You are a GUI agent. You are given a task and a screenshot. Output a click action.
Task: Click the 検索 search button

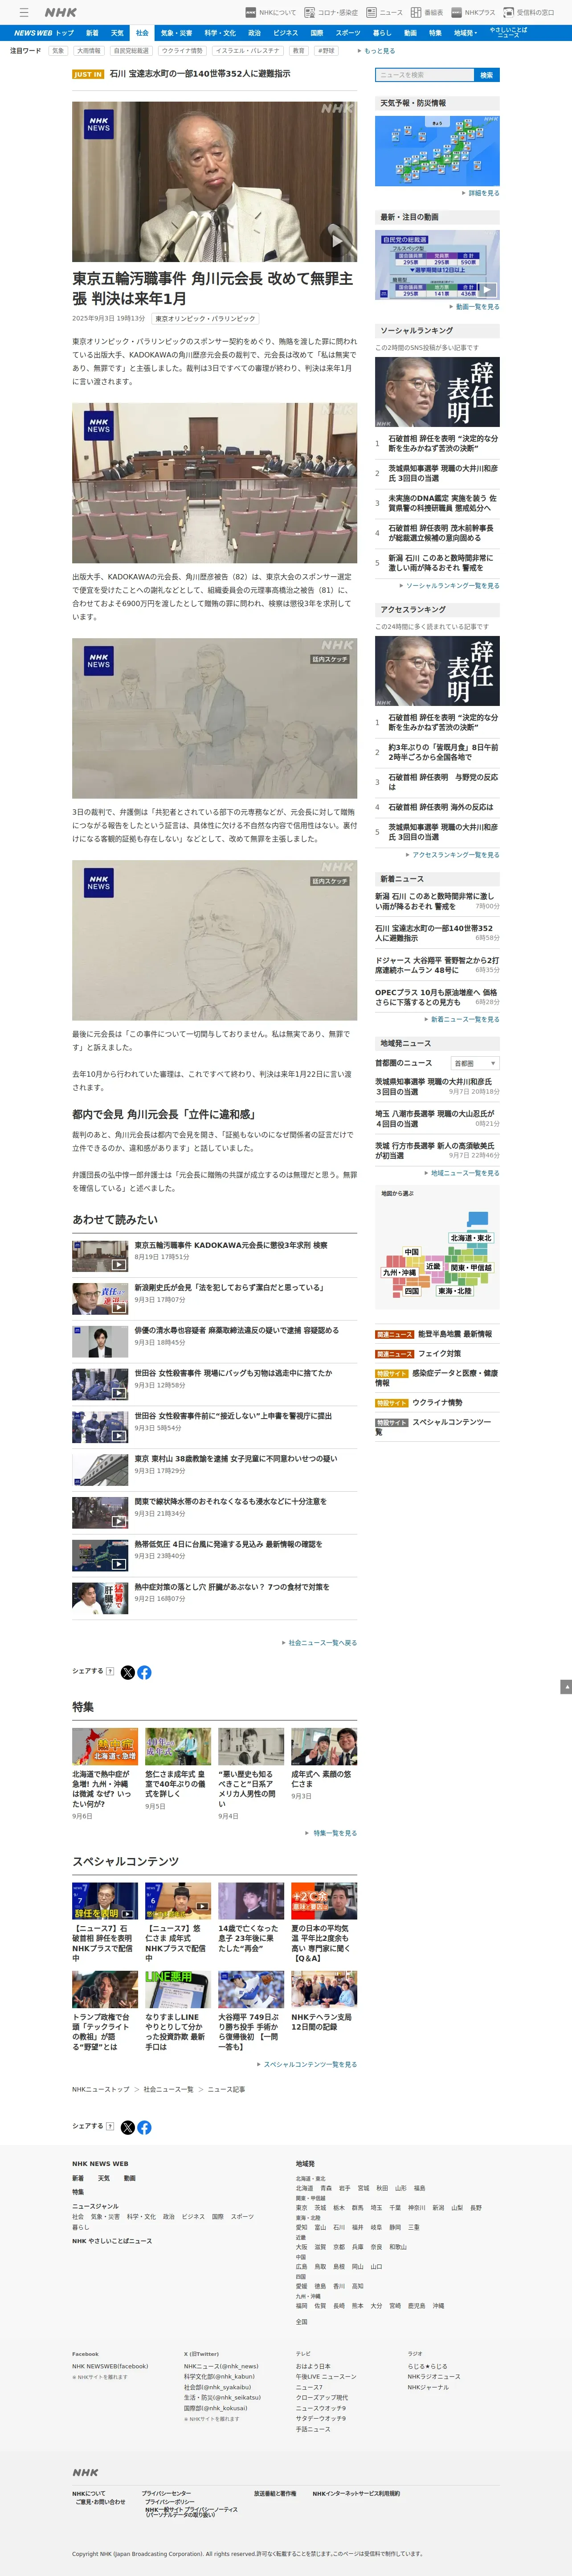coord(486,75)
